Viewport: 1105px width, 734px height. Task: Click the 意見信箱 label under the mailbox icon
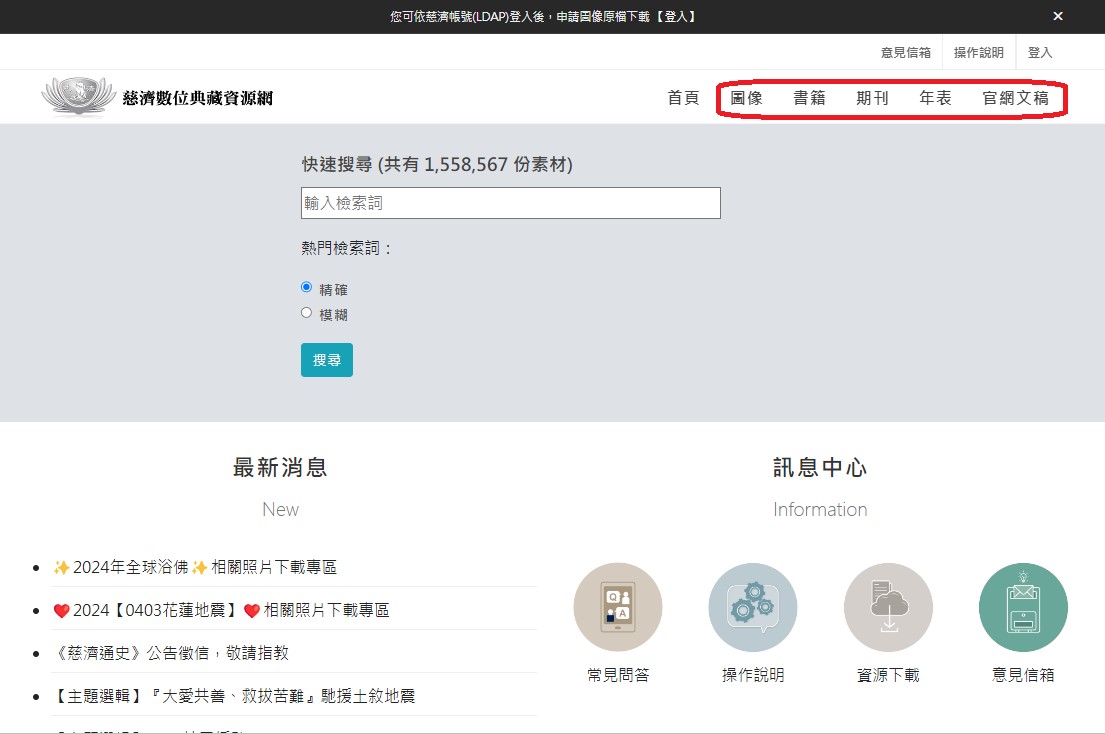[x=1023, y=675]
